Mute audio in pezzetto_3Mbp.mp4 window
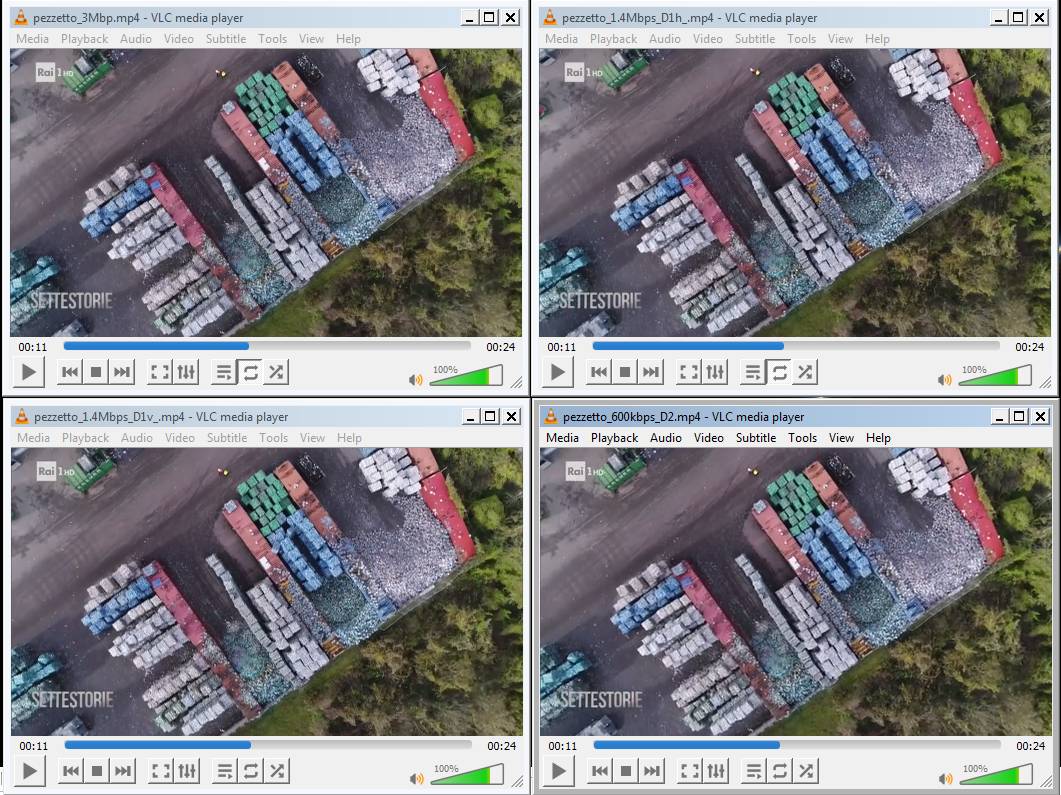 pos(415,380)
